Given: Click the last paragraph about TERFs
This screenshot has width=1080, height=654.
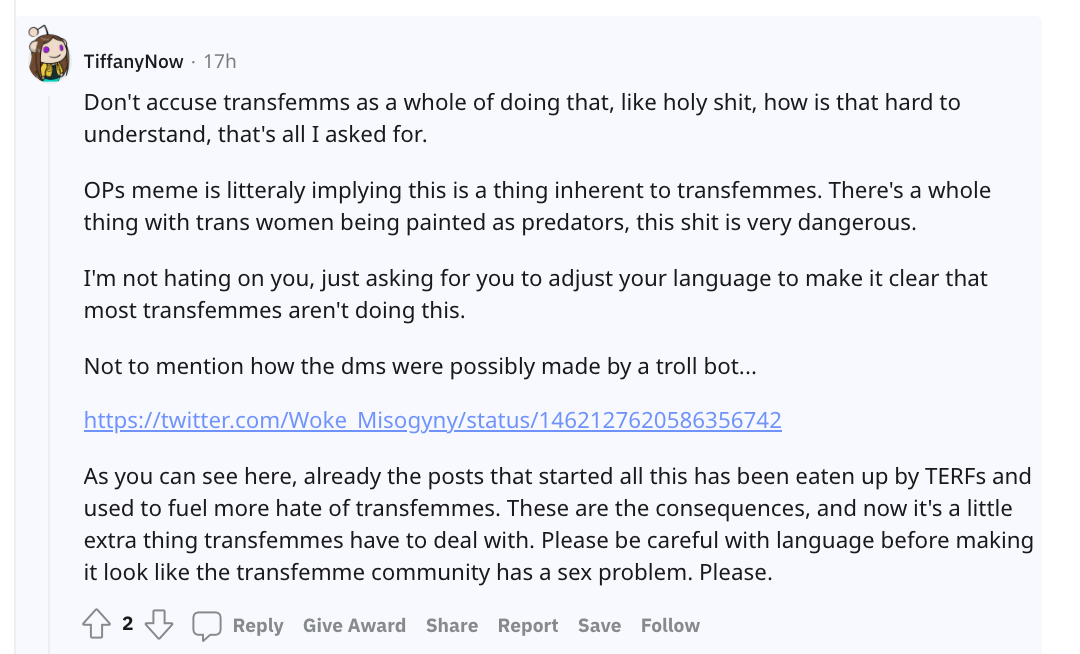Looking at the screenshot, I should pos(559,524).
